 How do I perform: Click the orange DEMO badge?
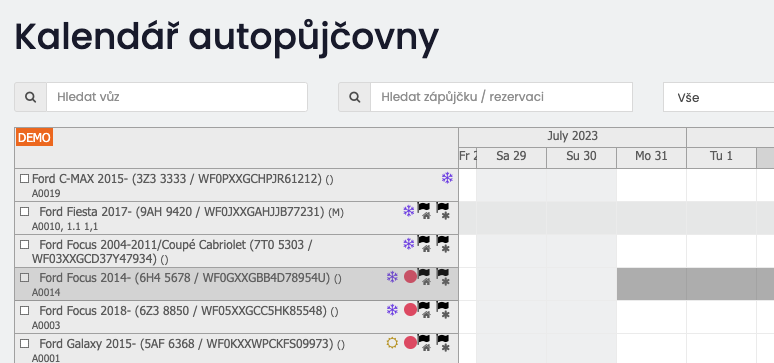coord(34,137)
